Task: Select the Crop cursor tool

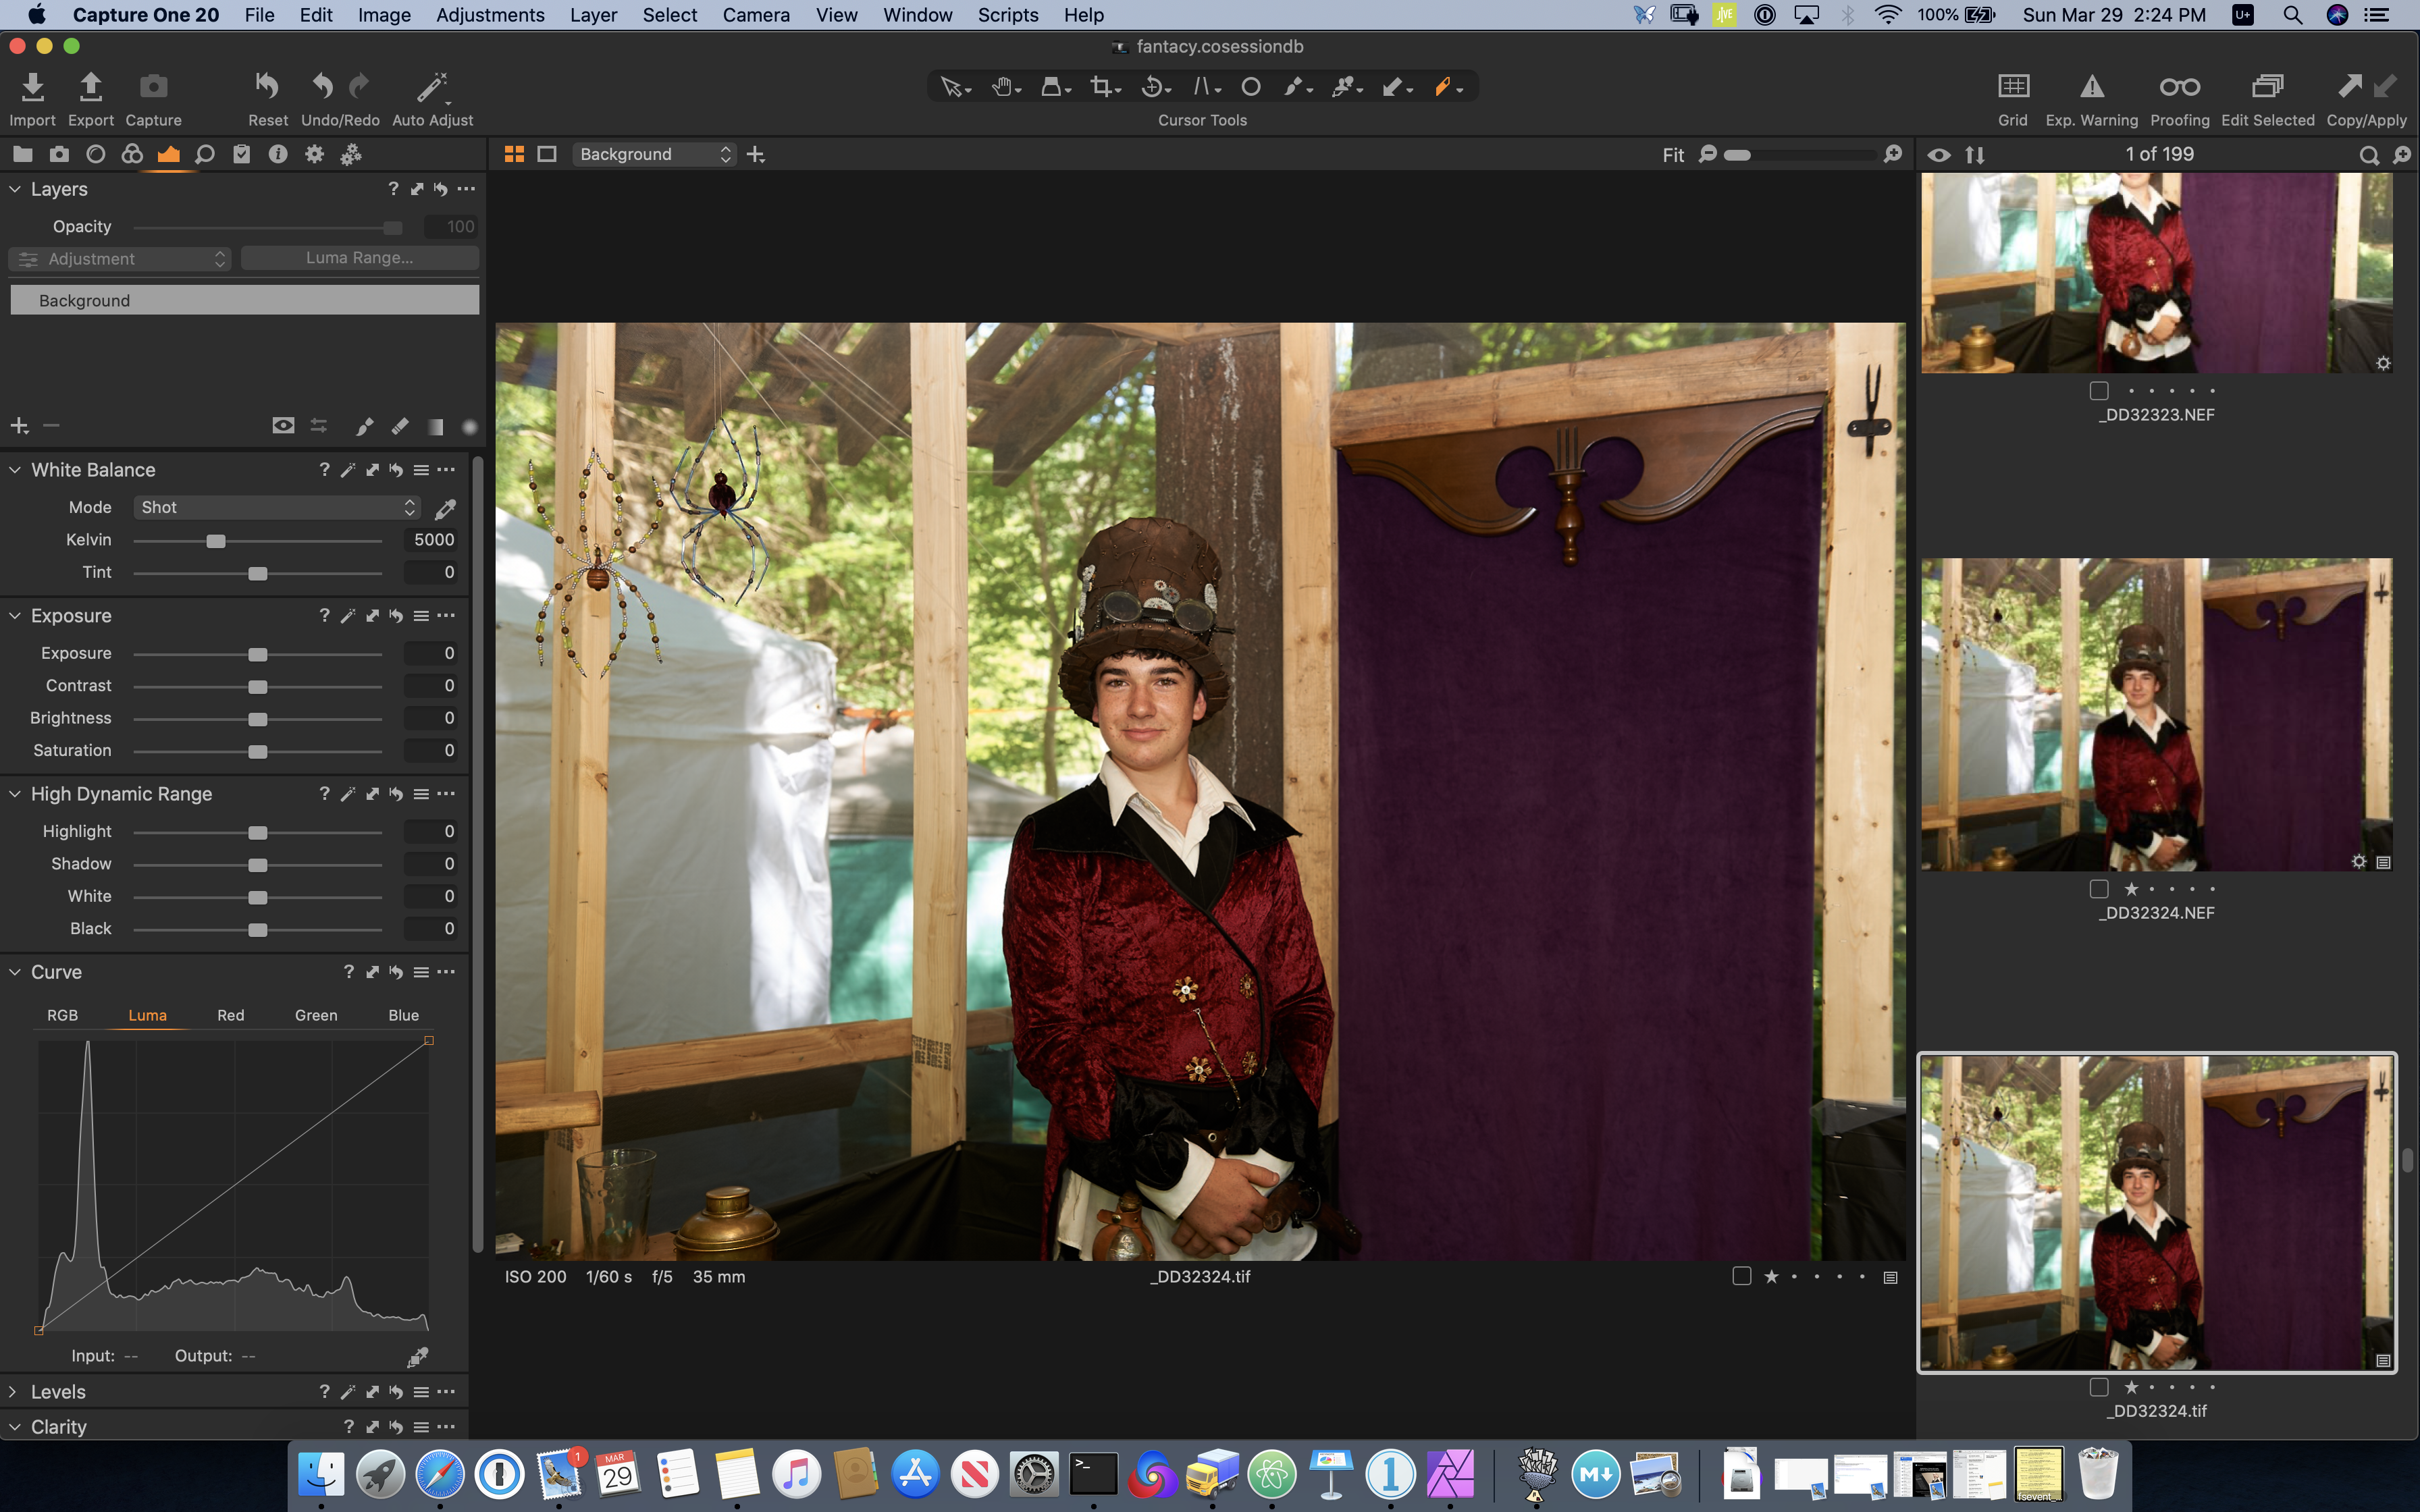Action: click(1101, 87)
